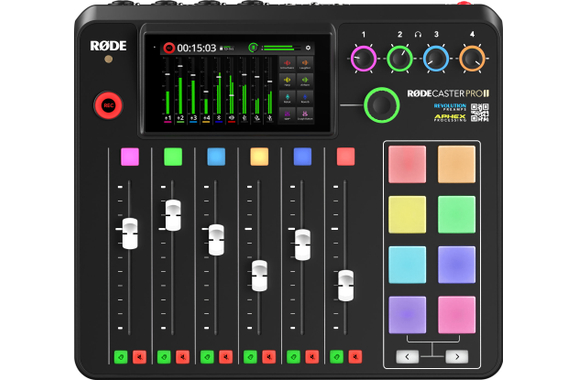Screen dimensions: 576x380
Task: Click the headphone icon above the knobs
Action: tap(418, 34)
